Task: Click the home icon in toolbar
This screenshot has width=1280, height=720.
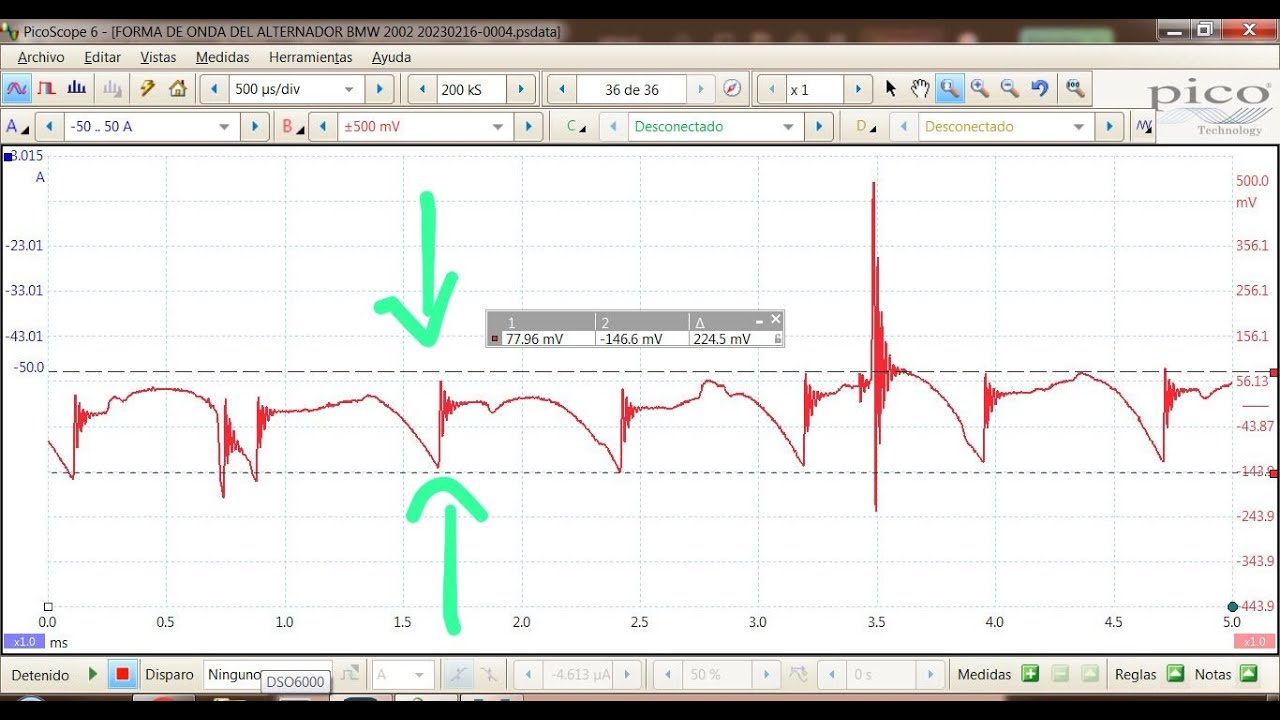Action: [178, 89]
